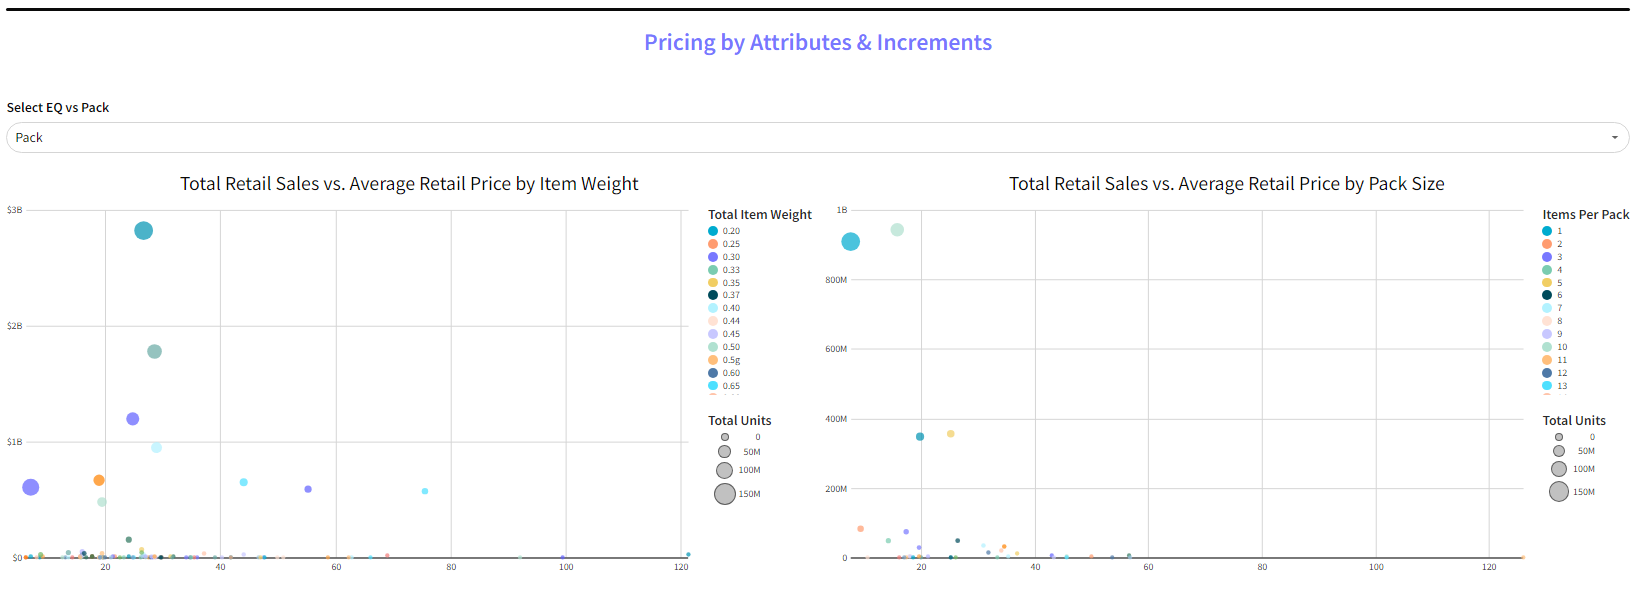
Task: Click the pale green bubble near 1B
Action: pos(897,230)
